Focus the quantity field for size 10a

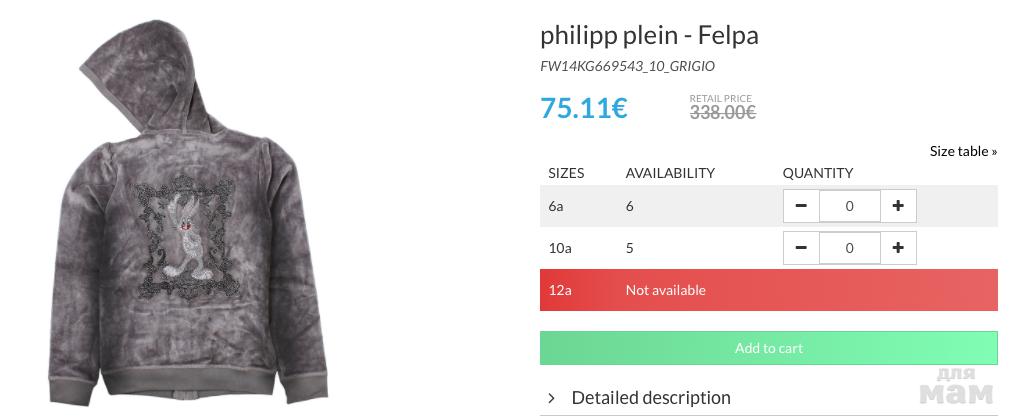pyautogui.click(x=849, y=248)
